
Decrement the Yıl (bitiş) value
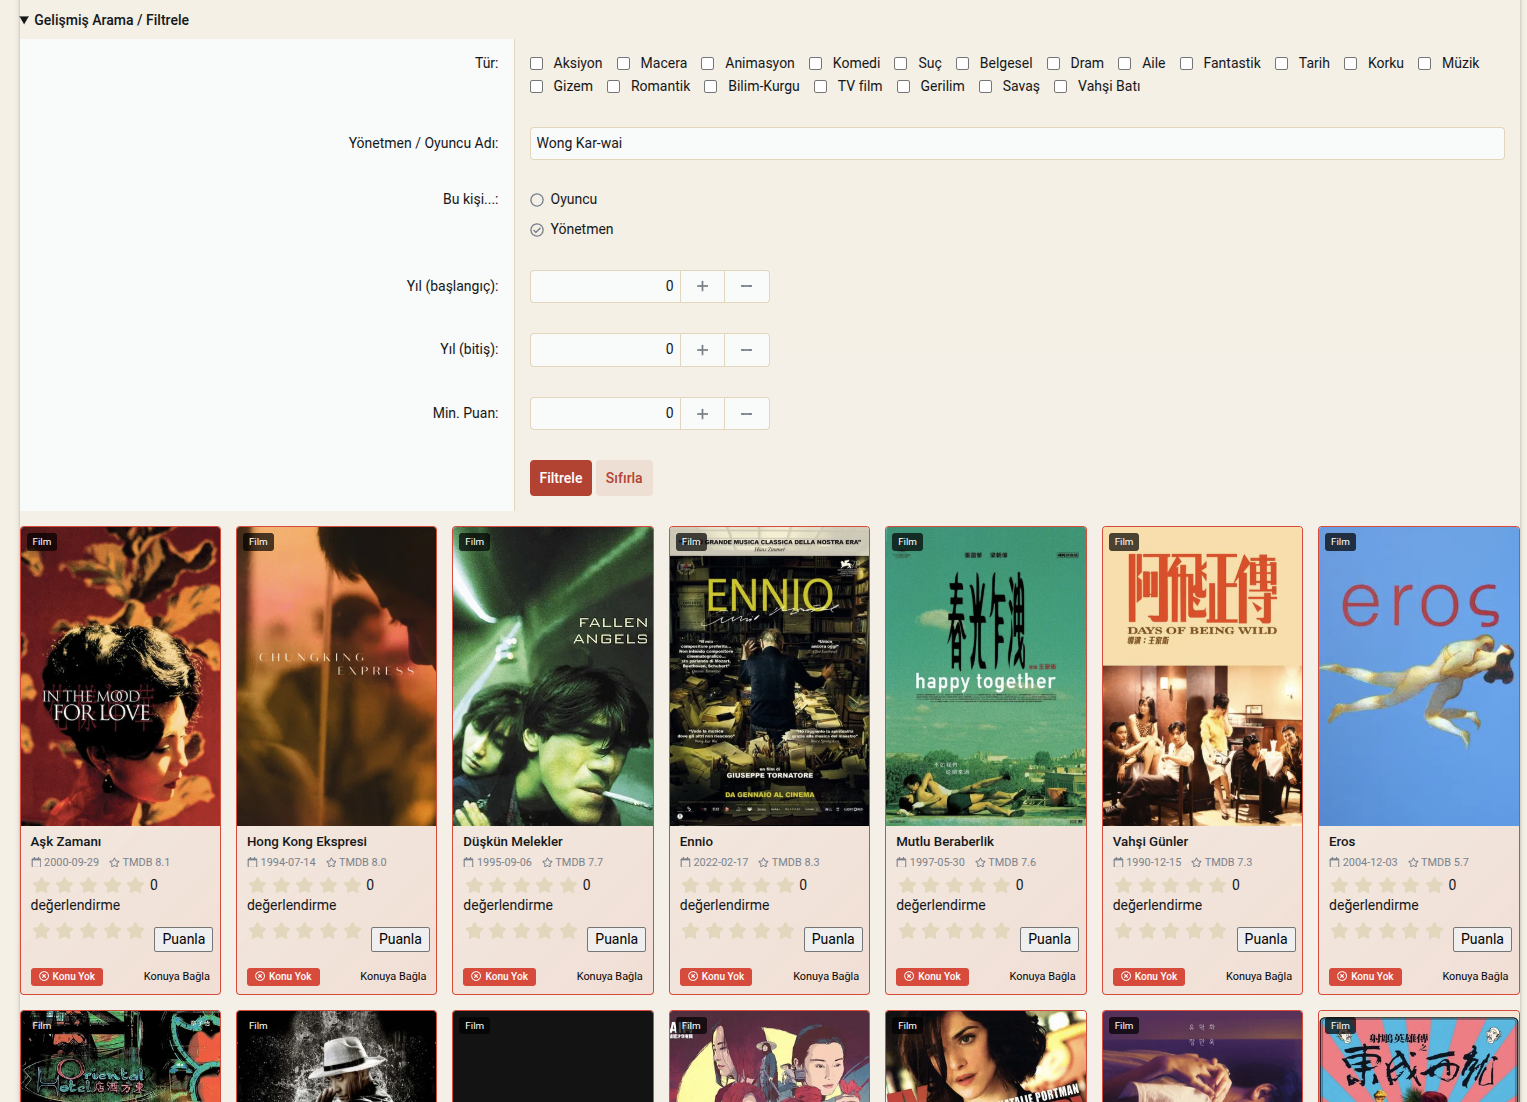pos(747,350)
